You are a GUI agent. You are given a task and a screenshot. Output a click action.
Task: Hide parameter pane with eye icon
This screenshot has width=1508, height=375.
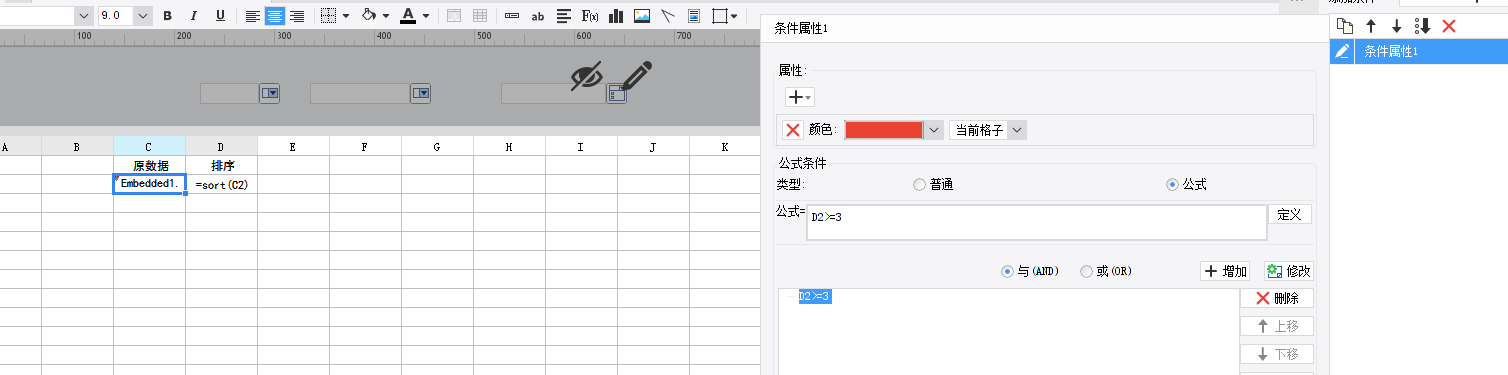click(587, 76)
